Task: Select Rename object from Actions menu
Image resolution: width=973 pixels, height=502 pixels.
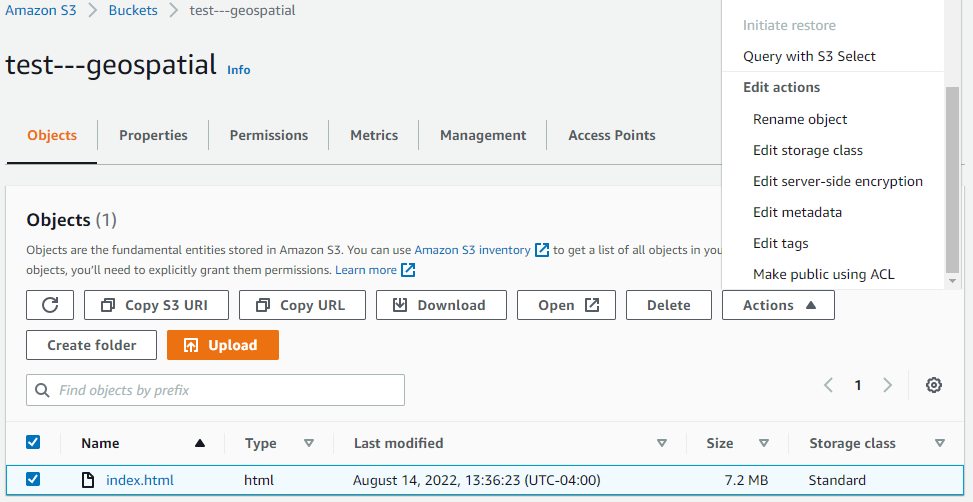Action: 800,119
